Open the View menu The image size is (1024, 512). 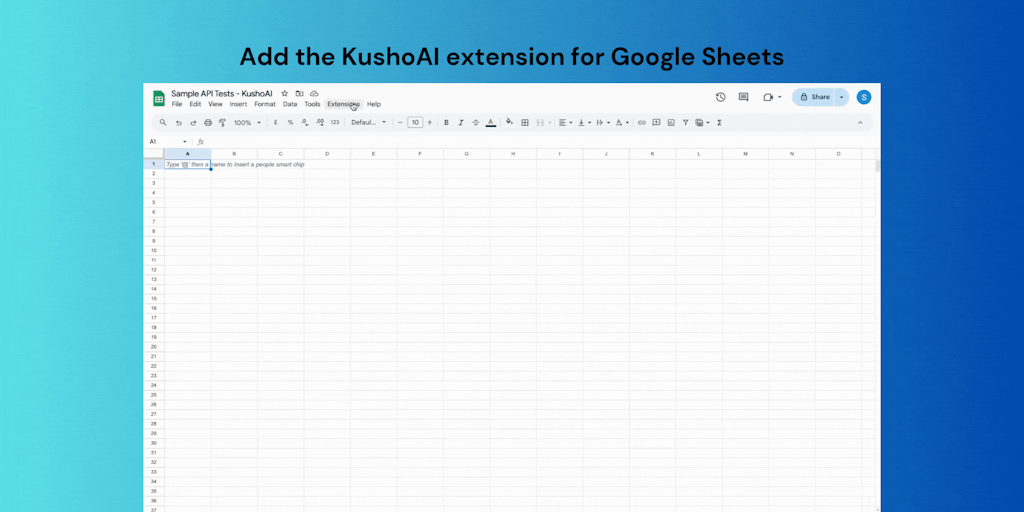(x=216, y=104)
